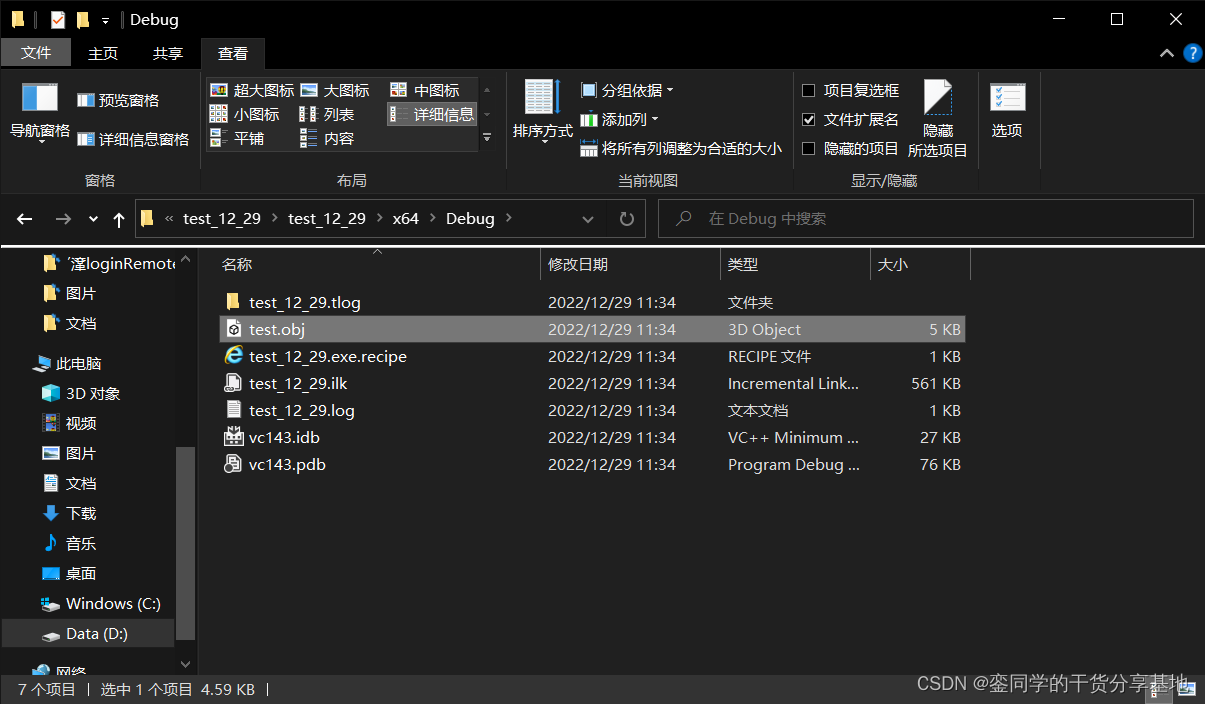This screenshot has height=704, width=1205.
Task: Select Content (内容) layout
Action: click(328, 138)
